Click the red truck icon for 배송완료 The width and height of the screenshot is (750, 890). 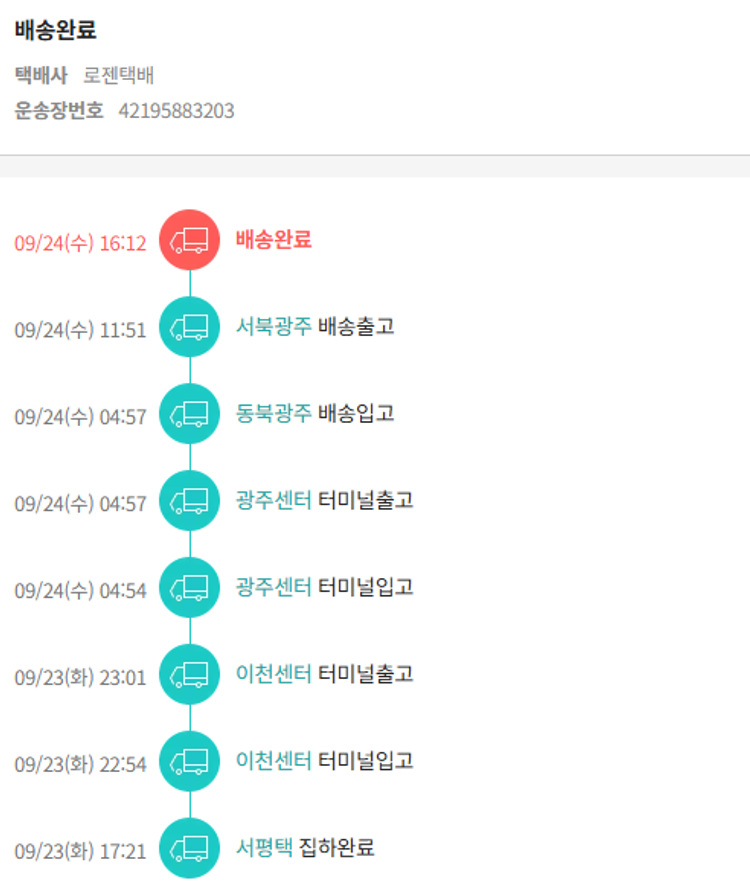[x=189, y=240]
